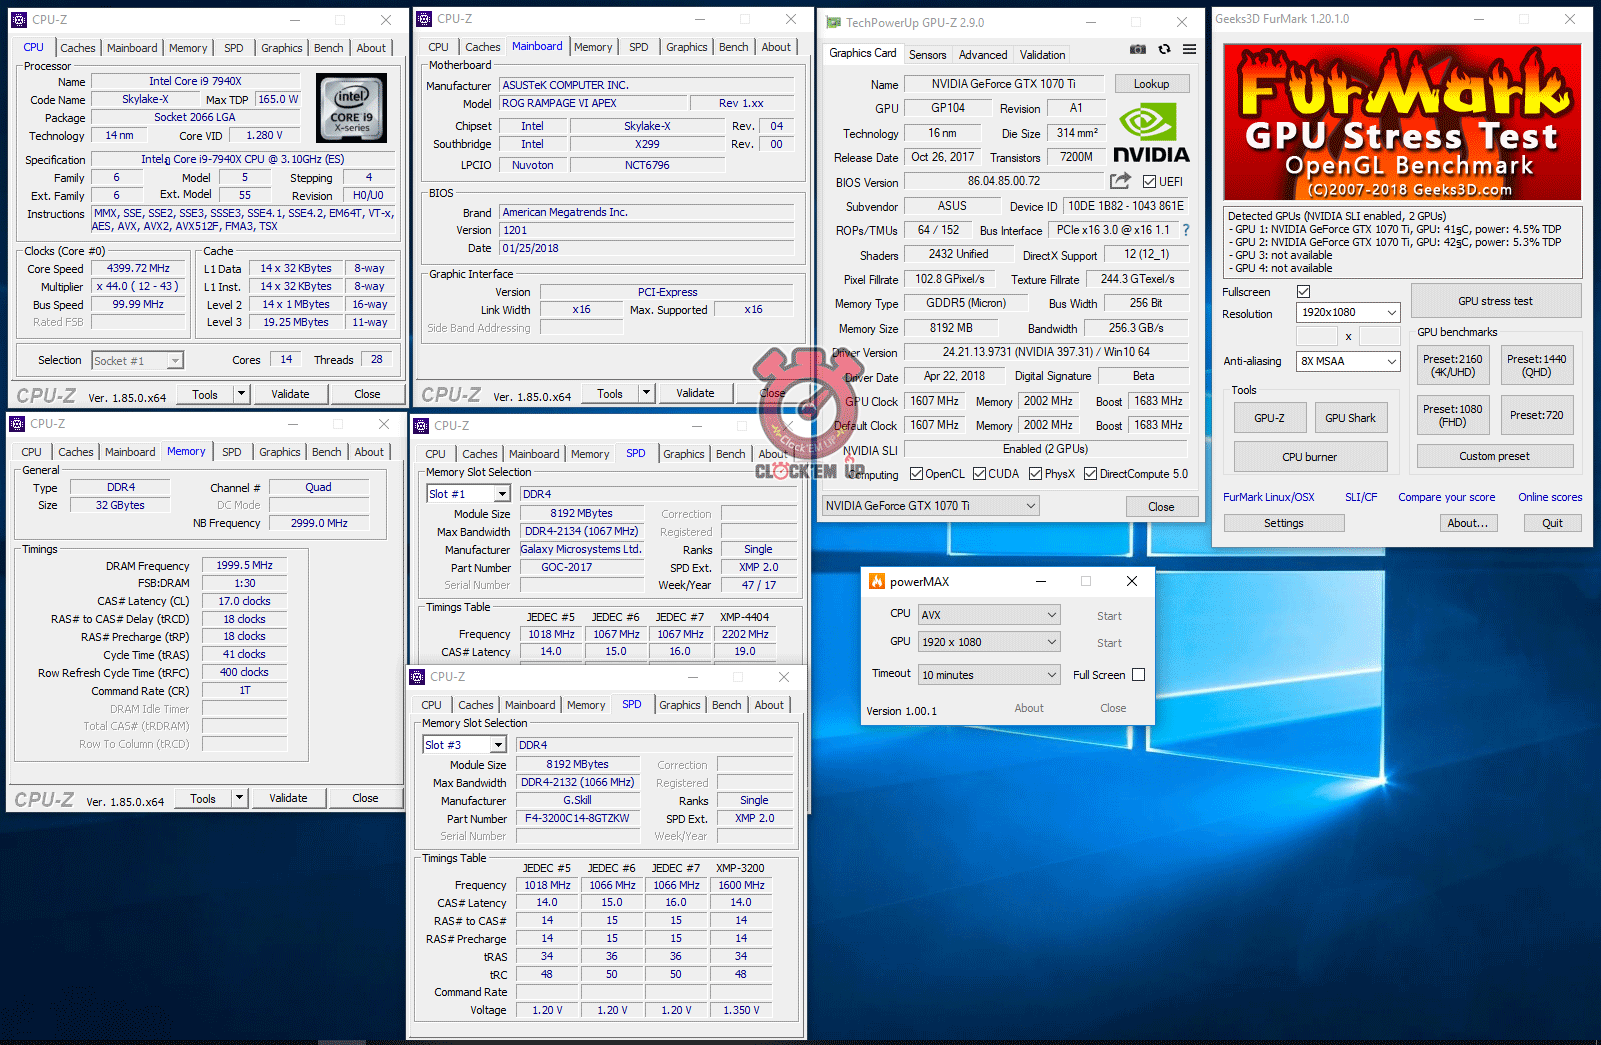Click the Bus Interface question mark icon
Image resolution: width=1601 pixels, height=1045 pixels.
click(x=1186, y=230)
